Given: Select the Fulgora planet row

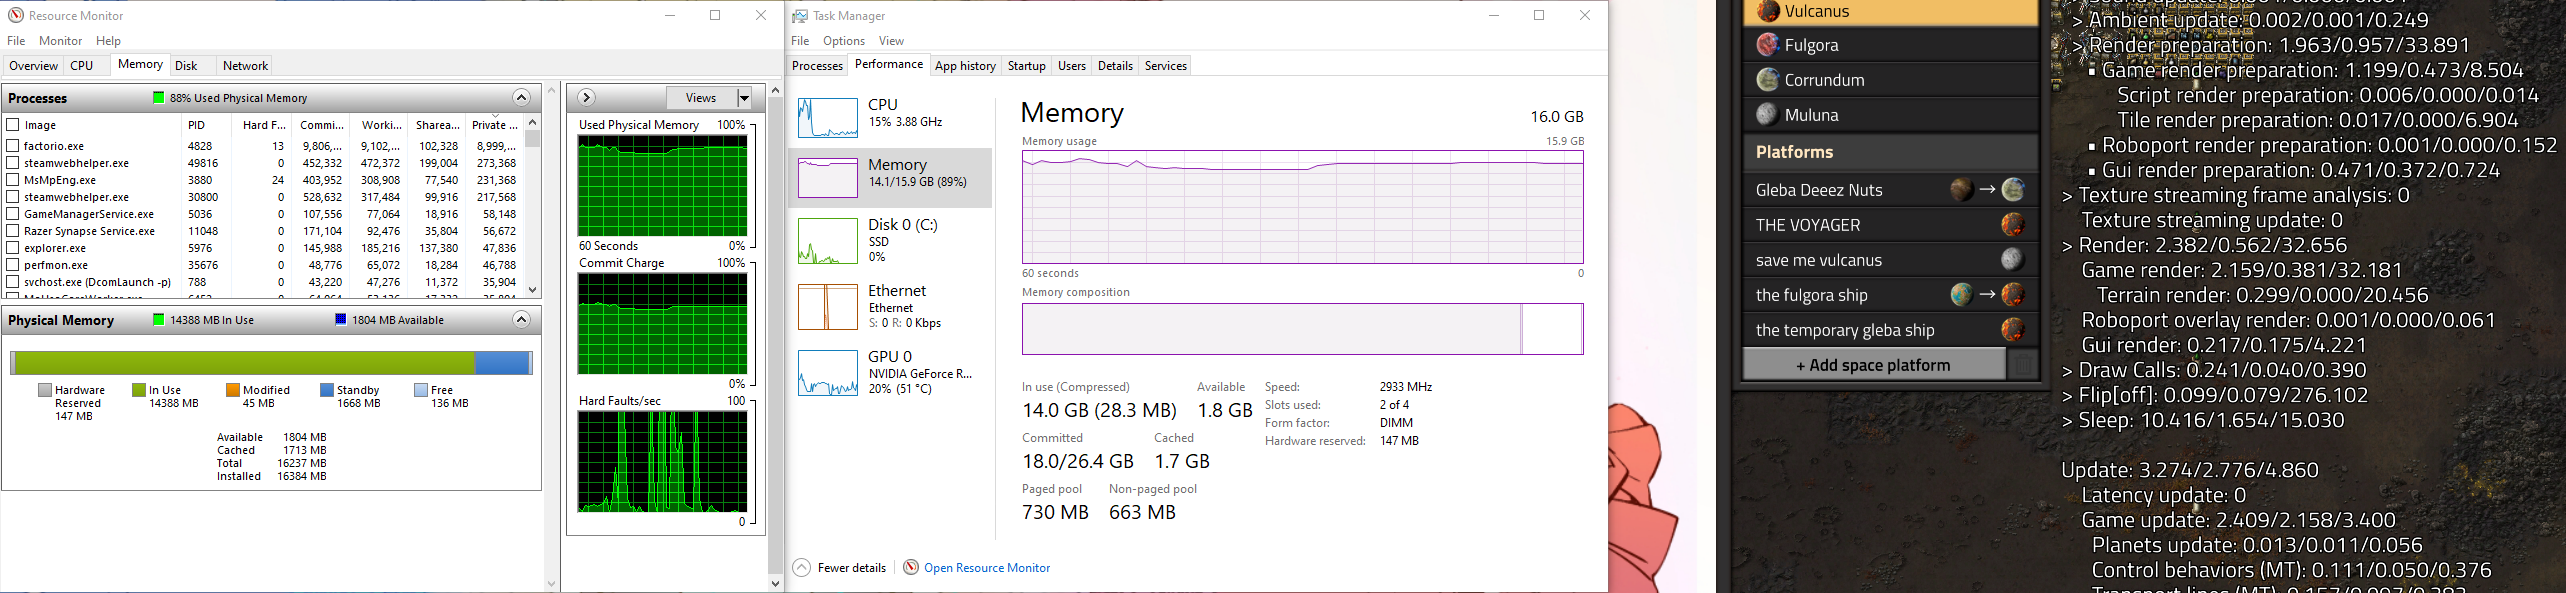Looking at the screenshot, I should click(x=1890, y=45).
